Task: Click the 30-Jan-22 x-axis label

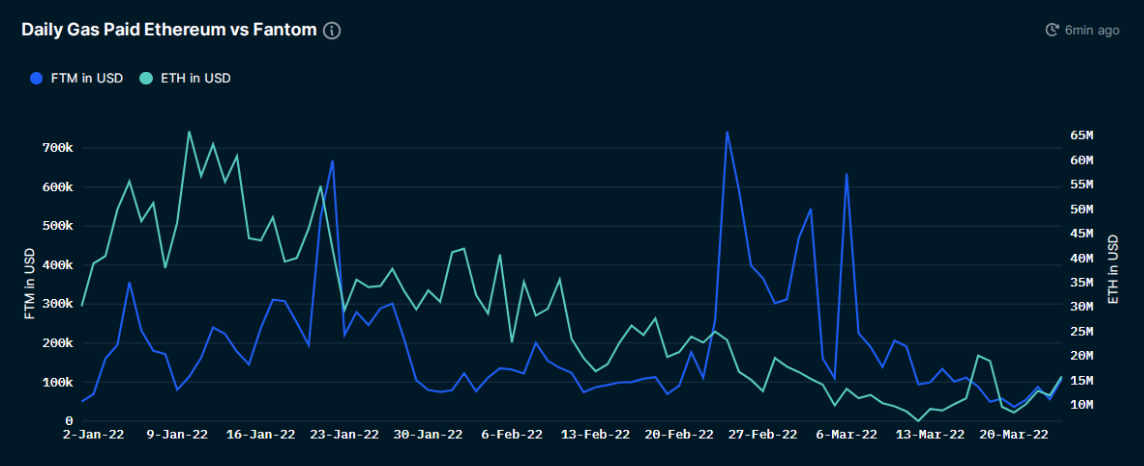Action: point(428,434)
